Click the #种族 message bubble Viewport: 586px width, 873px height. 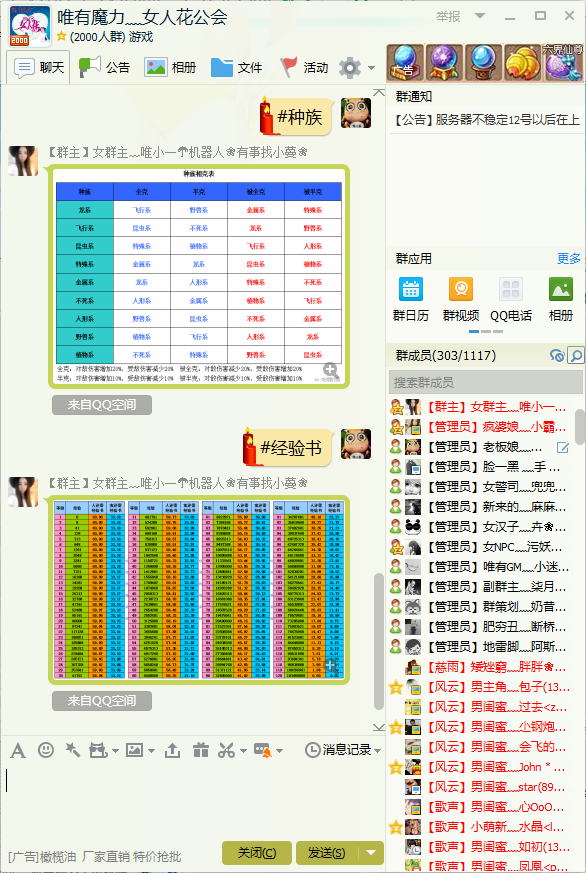point(296,117)
